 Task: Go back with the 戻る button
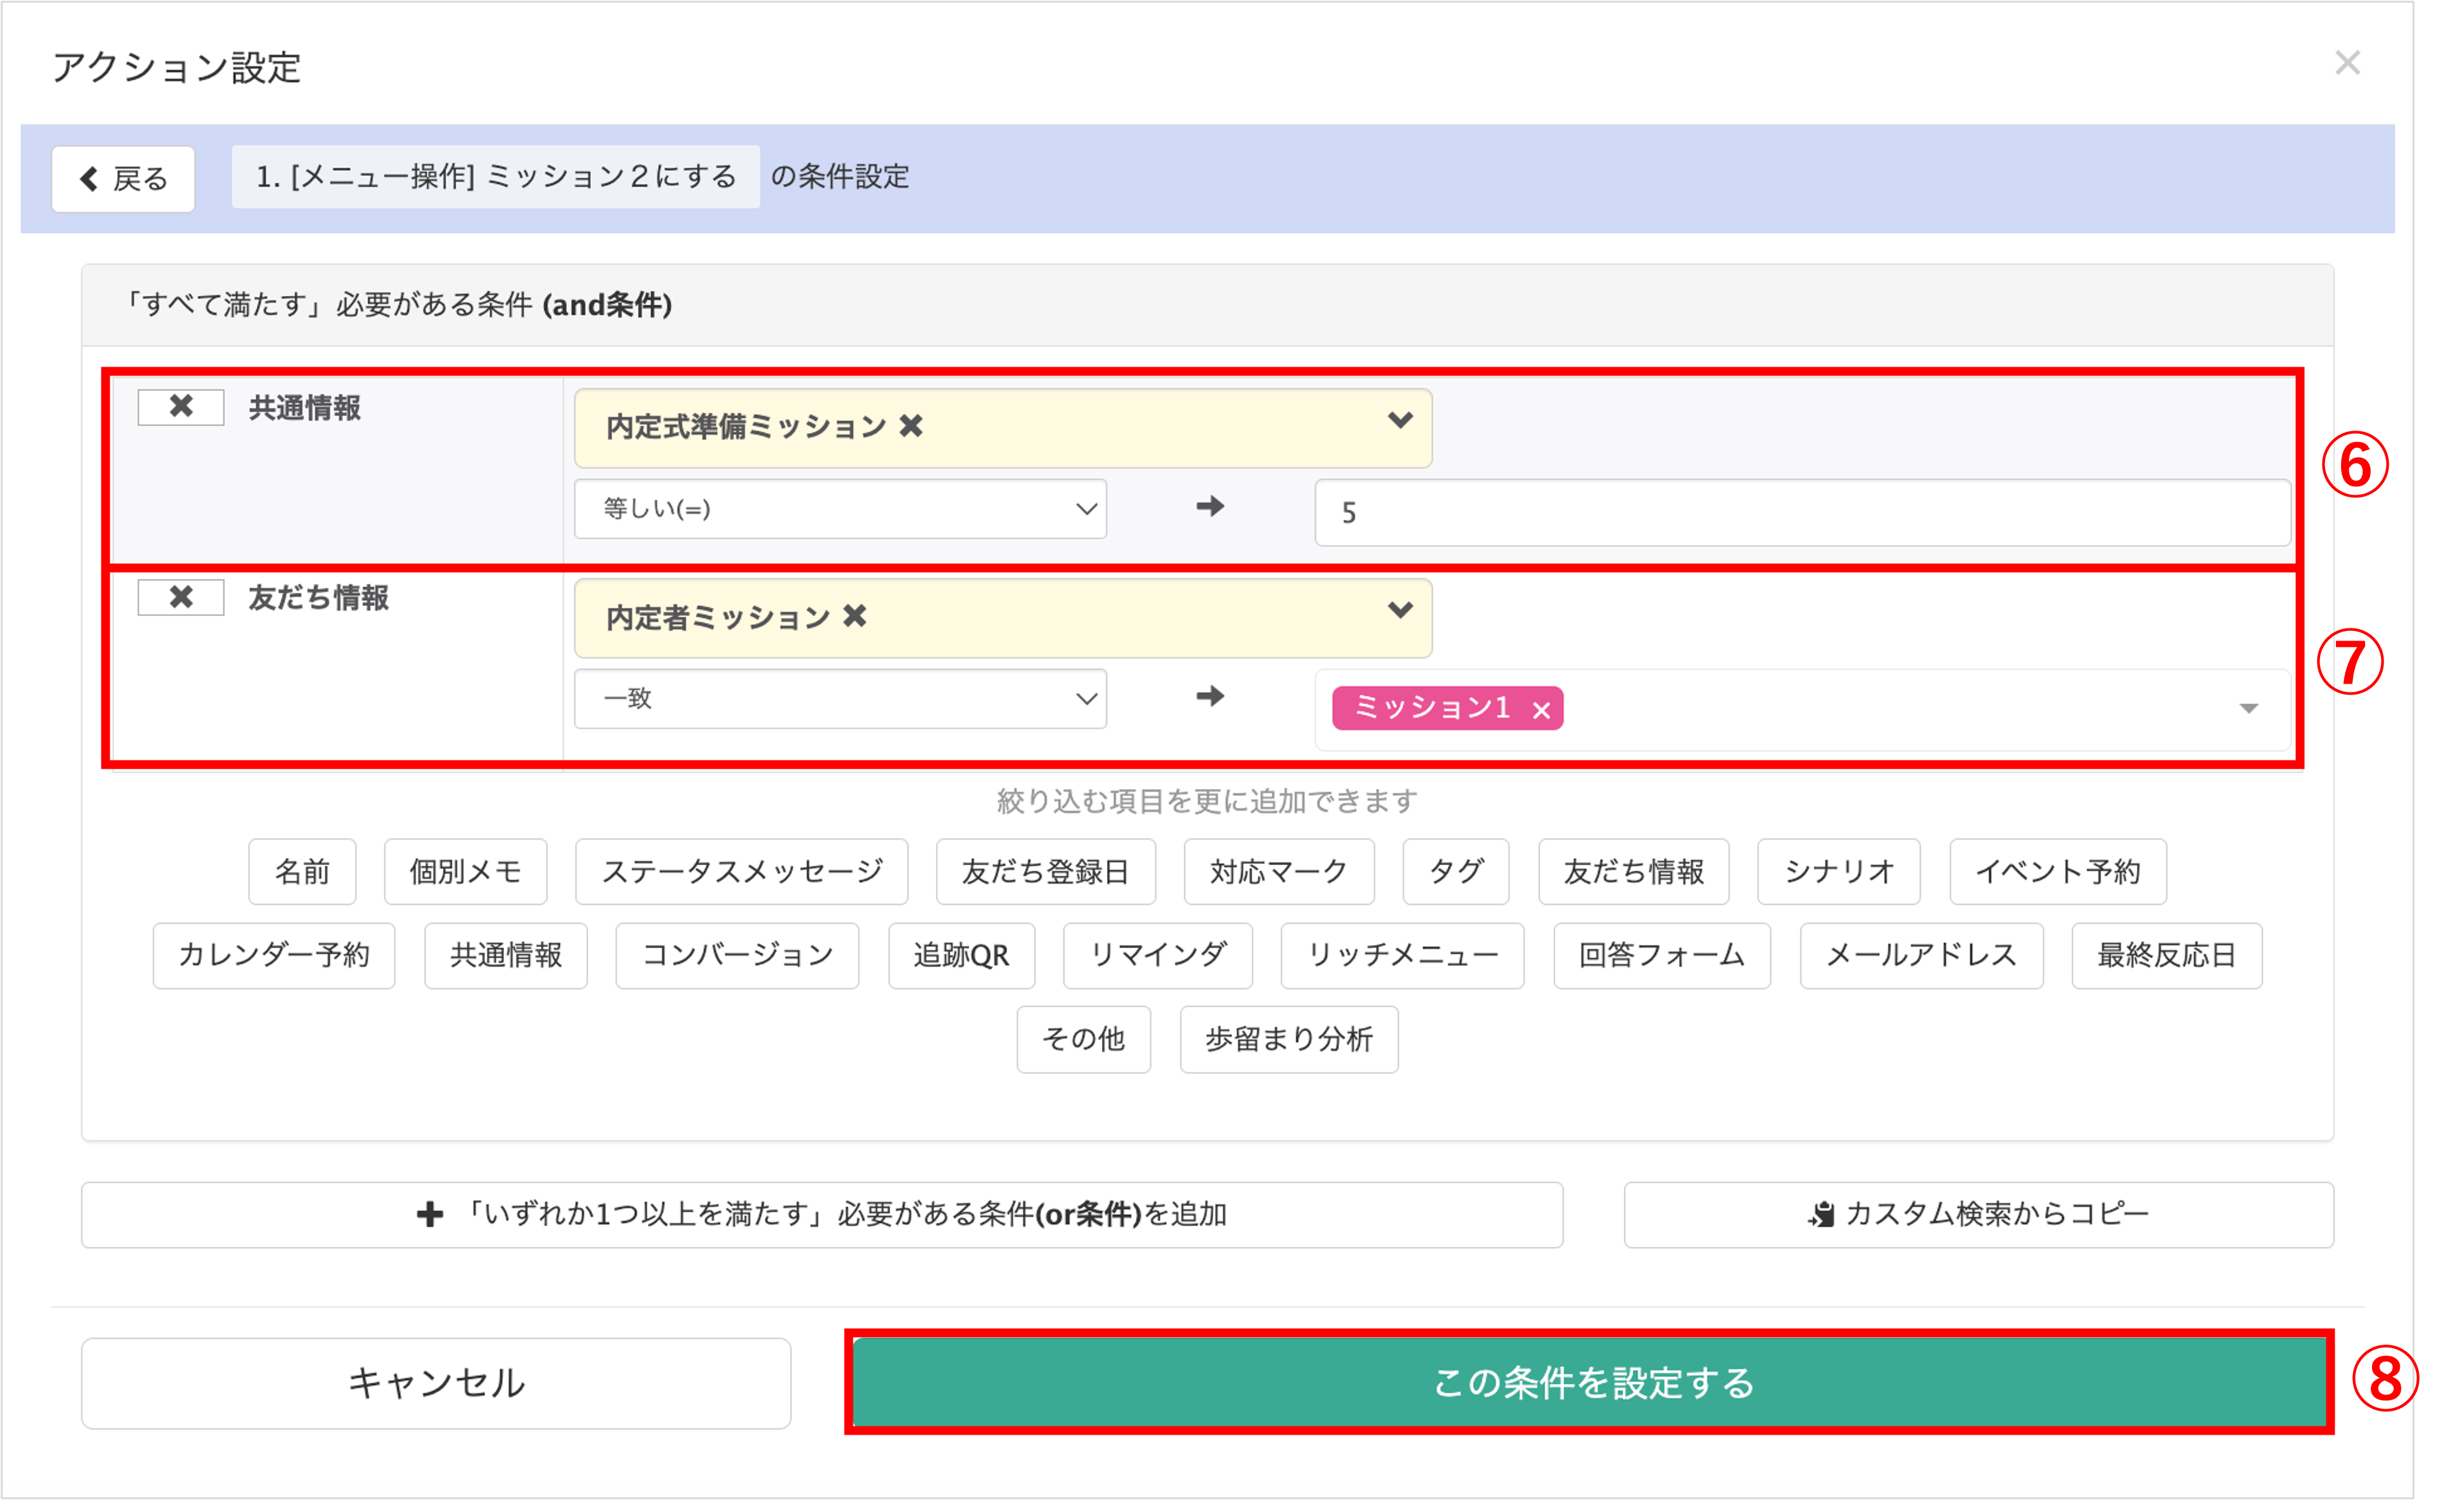tap(123, 179)
